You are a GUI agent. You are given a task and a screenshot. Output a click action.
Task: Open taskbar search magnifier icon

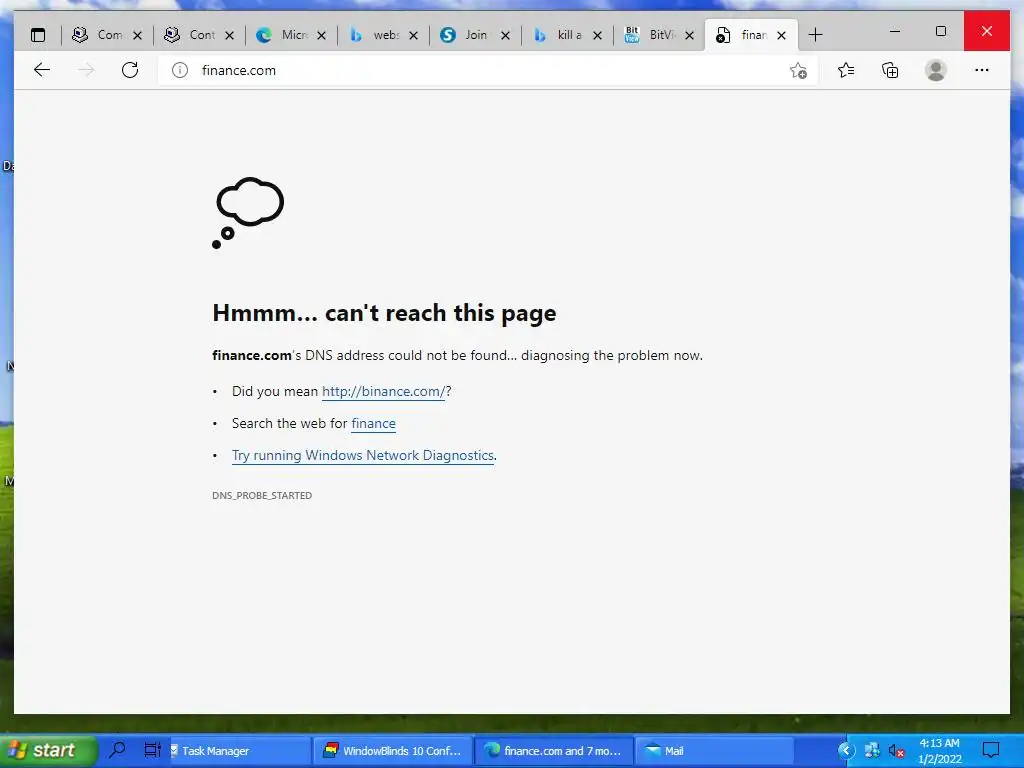(118, 750)
